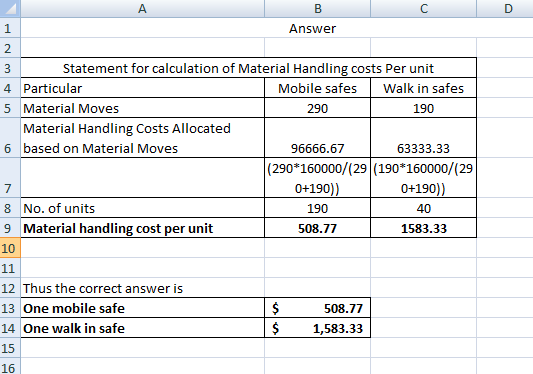Viewport: 533px width, 374px height.
Task: Select 'Material handling cost per unit' cell
Action: 142,228
